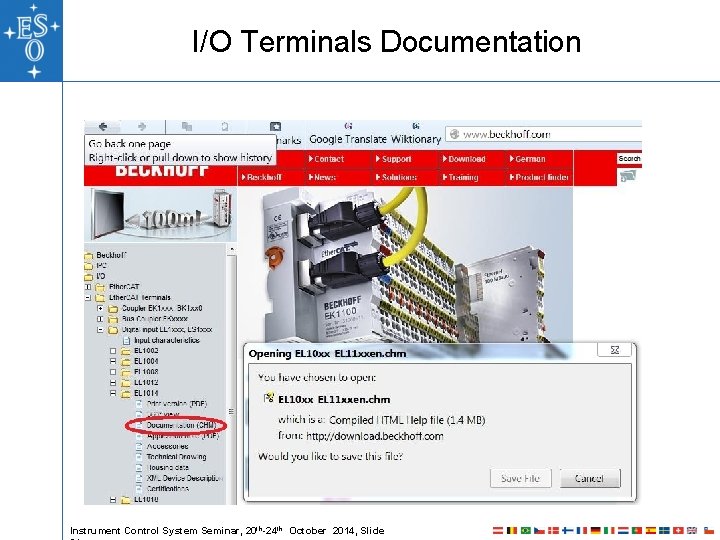Click the Technical Drawing document icon

[139, 457]
